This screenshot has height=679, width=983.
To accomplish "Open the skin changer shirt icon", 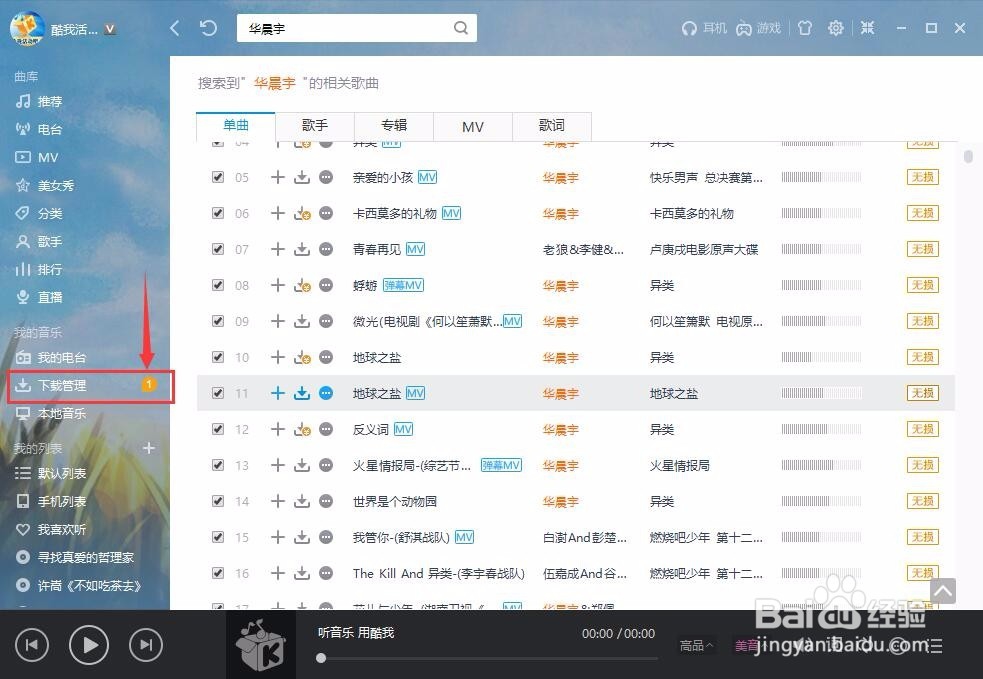I will pos(805,28).
